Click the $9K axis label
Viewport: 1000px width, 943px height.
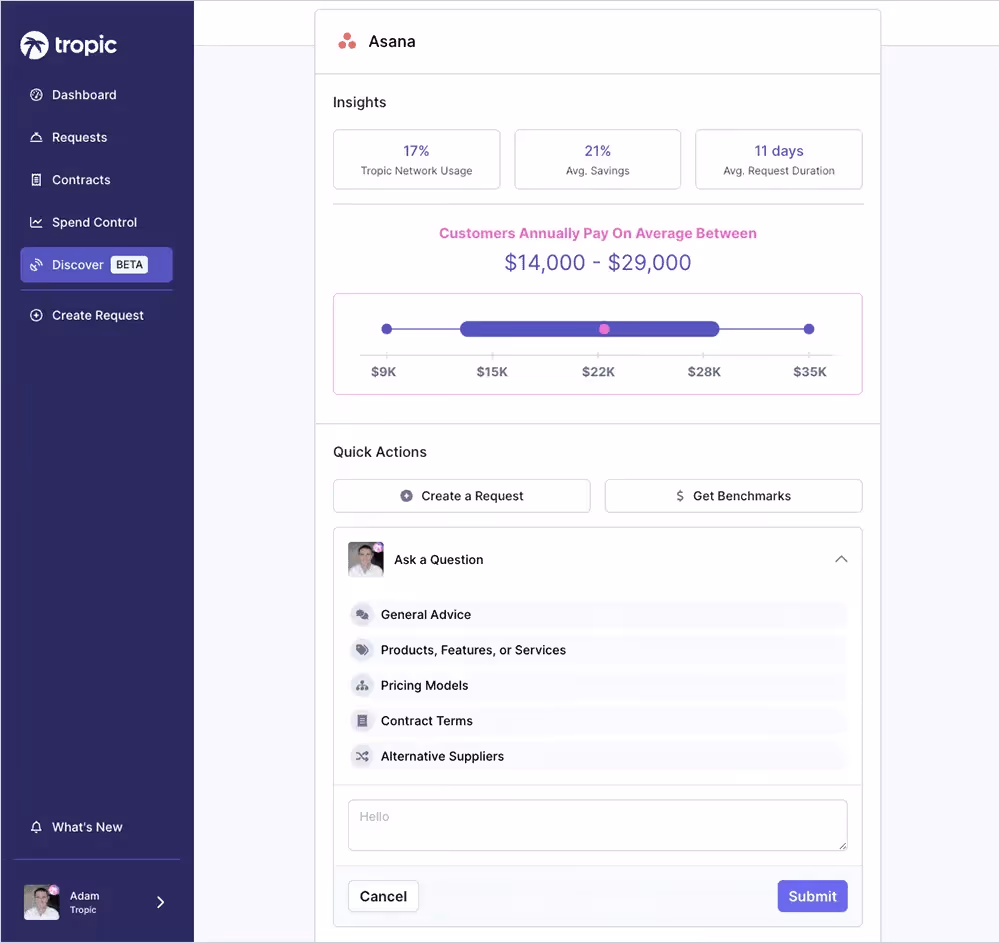pyautogui.click(x=383, y=372)
